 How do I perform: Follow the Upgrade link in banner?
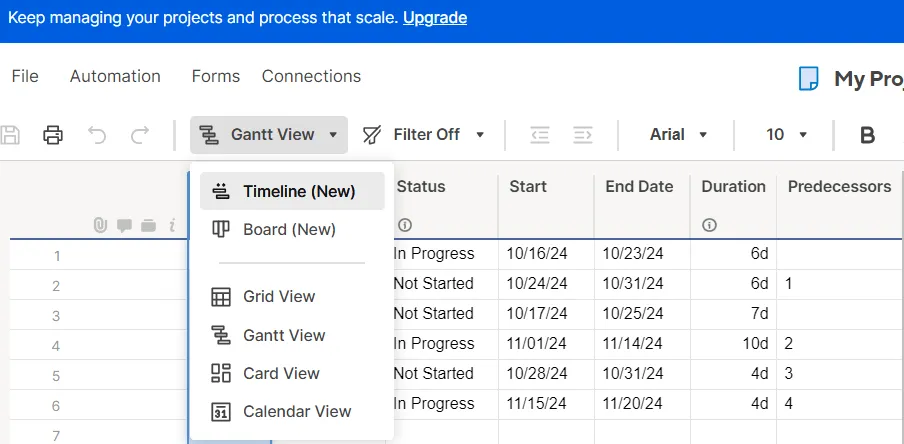coord(435,18)
